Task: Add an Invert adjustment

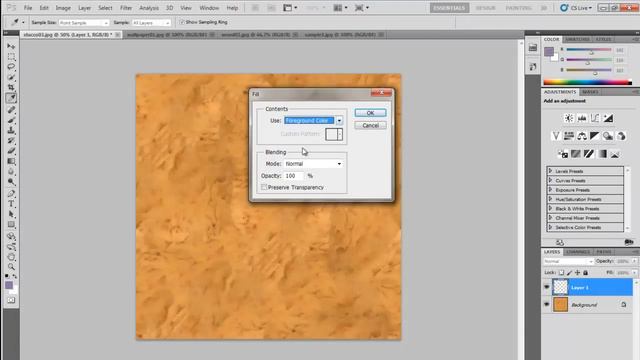Action: (x=562, y=154)
